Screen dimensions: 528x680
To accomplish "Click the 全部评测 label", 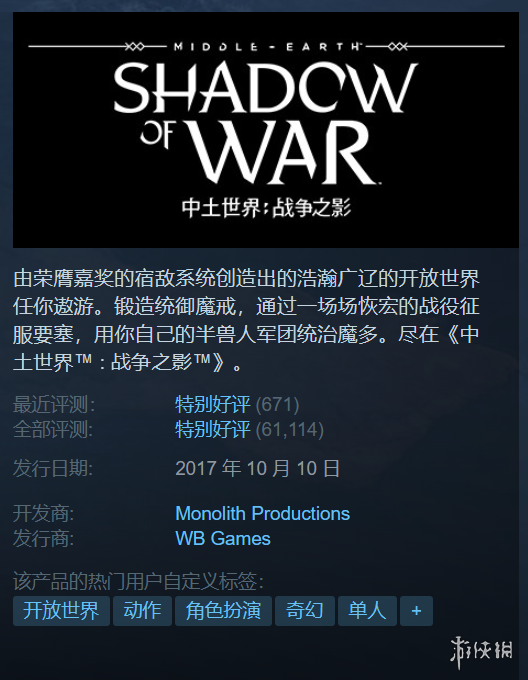I will (53, 430).
